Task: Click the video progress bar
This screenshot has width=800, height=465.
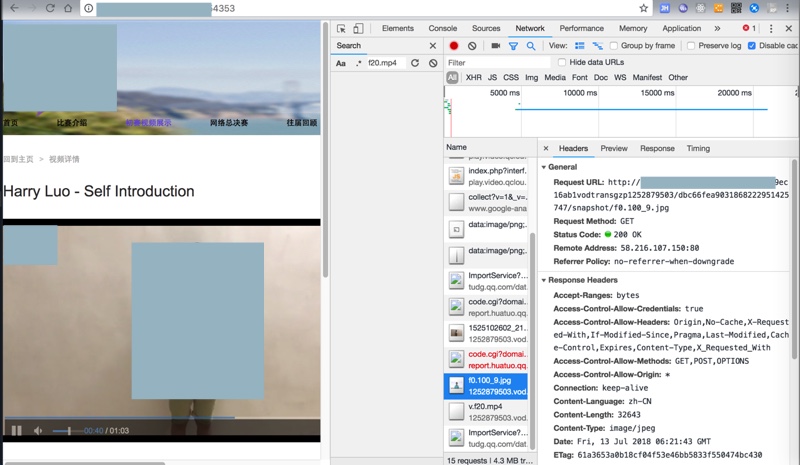Action: 162,418
